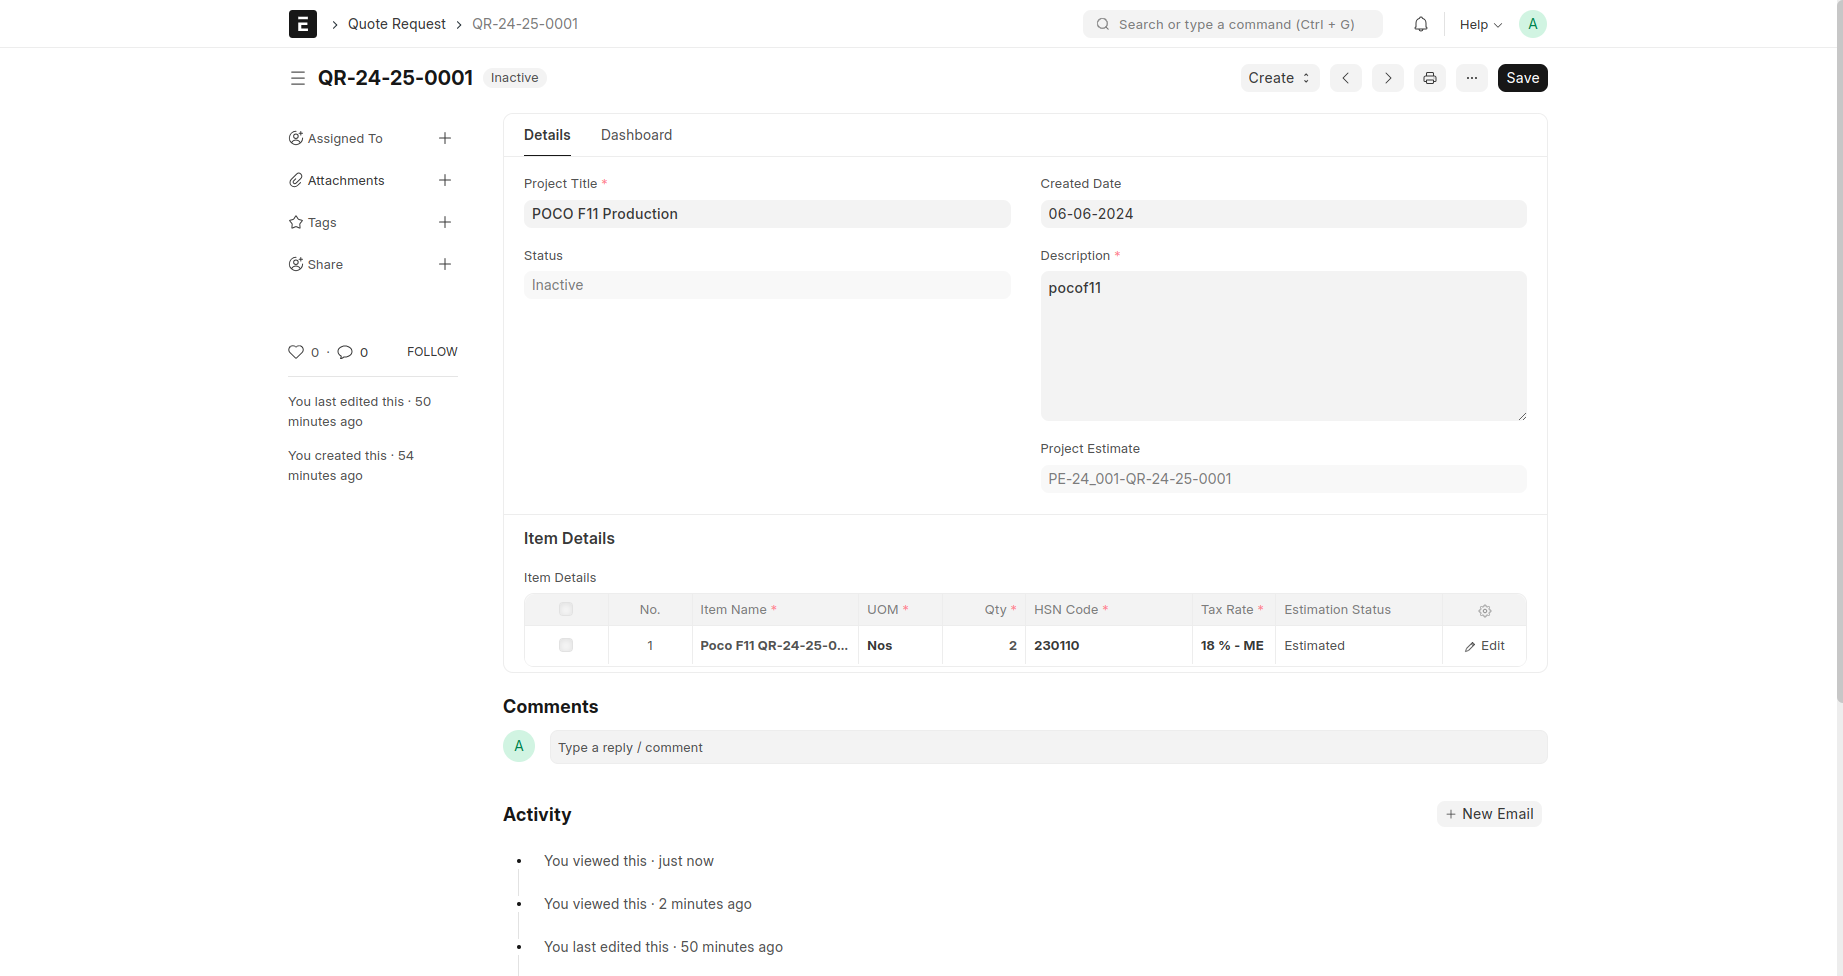Expand the Create dropdown
The image size is (1843, 976).
1279,78
